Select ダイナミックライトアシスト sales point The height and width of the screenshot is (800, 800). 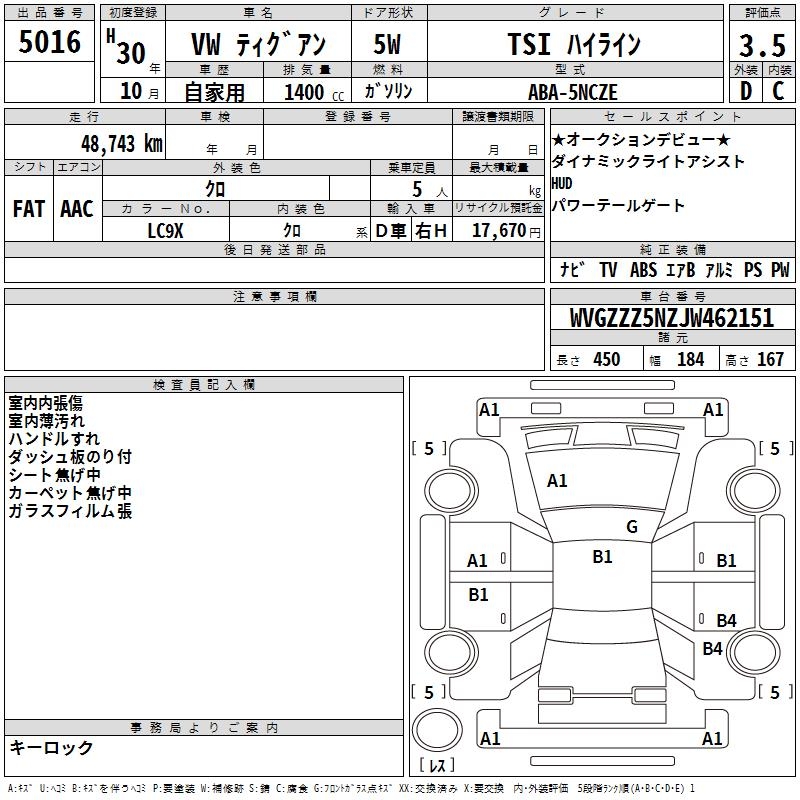[648, 161]
